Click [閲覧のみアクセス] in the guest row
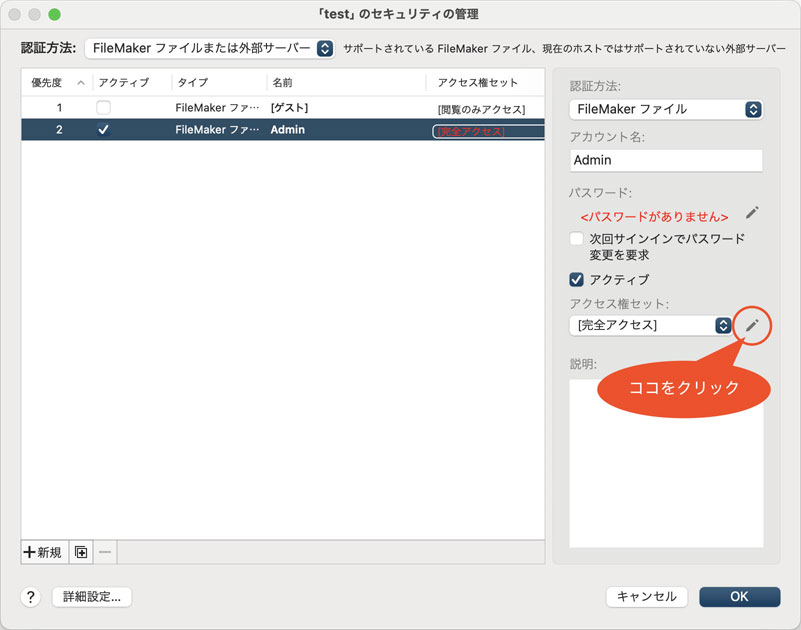Screen dimensions: 801x630 pos(481,109)
